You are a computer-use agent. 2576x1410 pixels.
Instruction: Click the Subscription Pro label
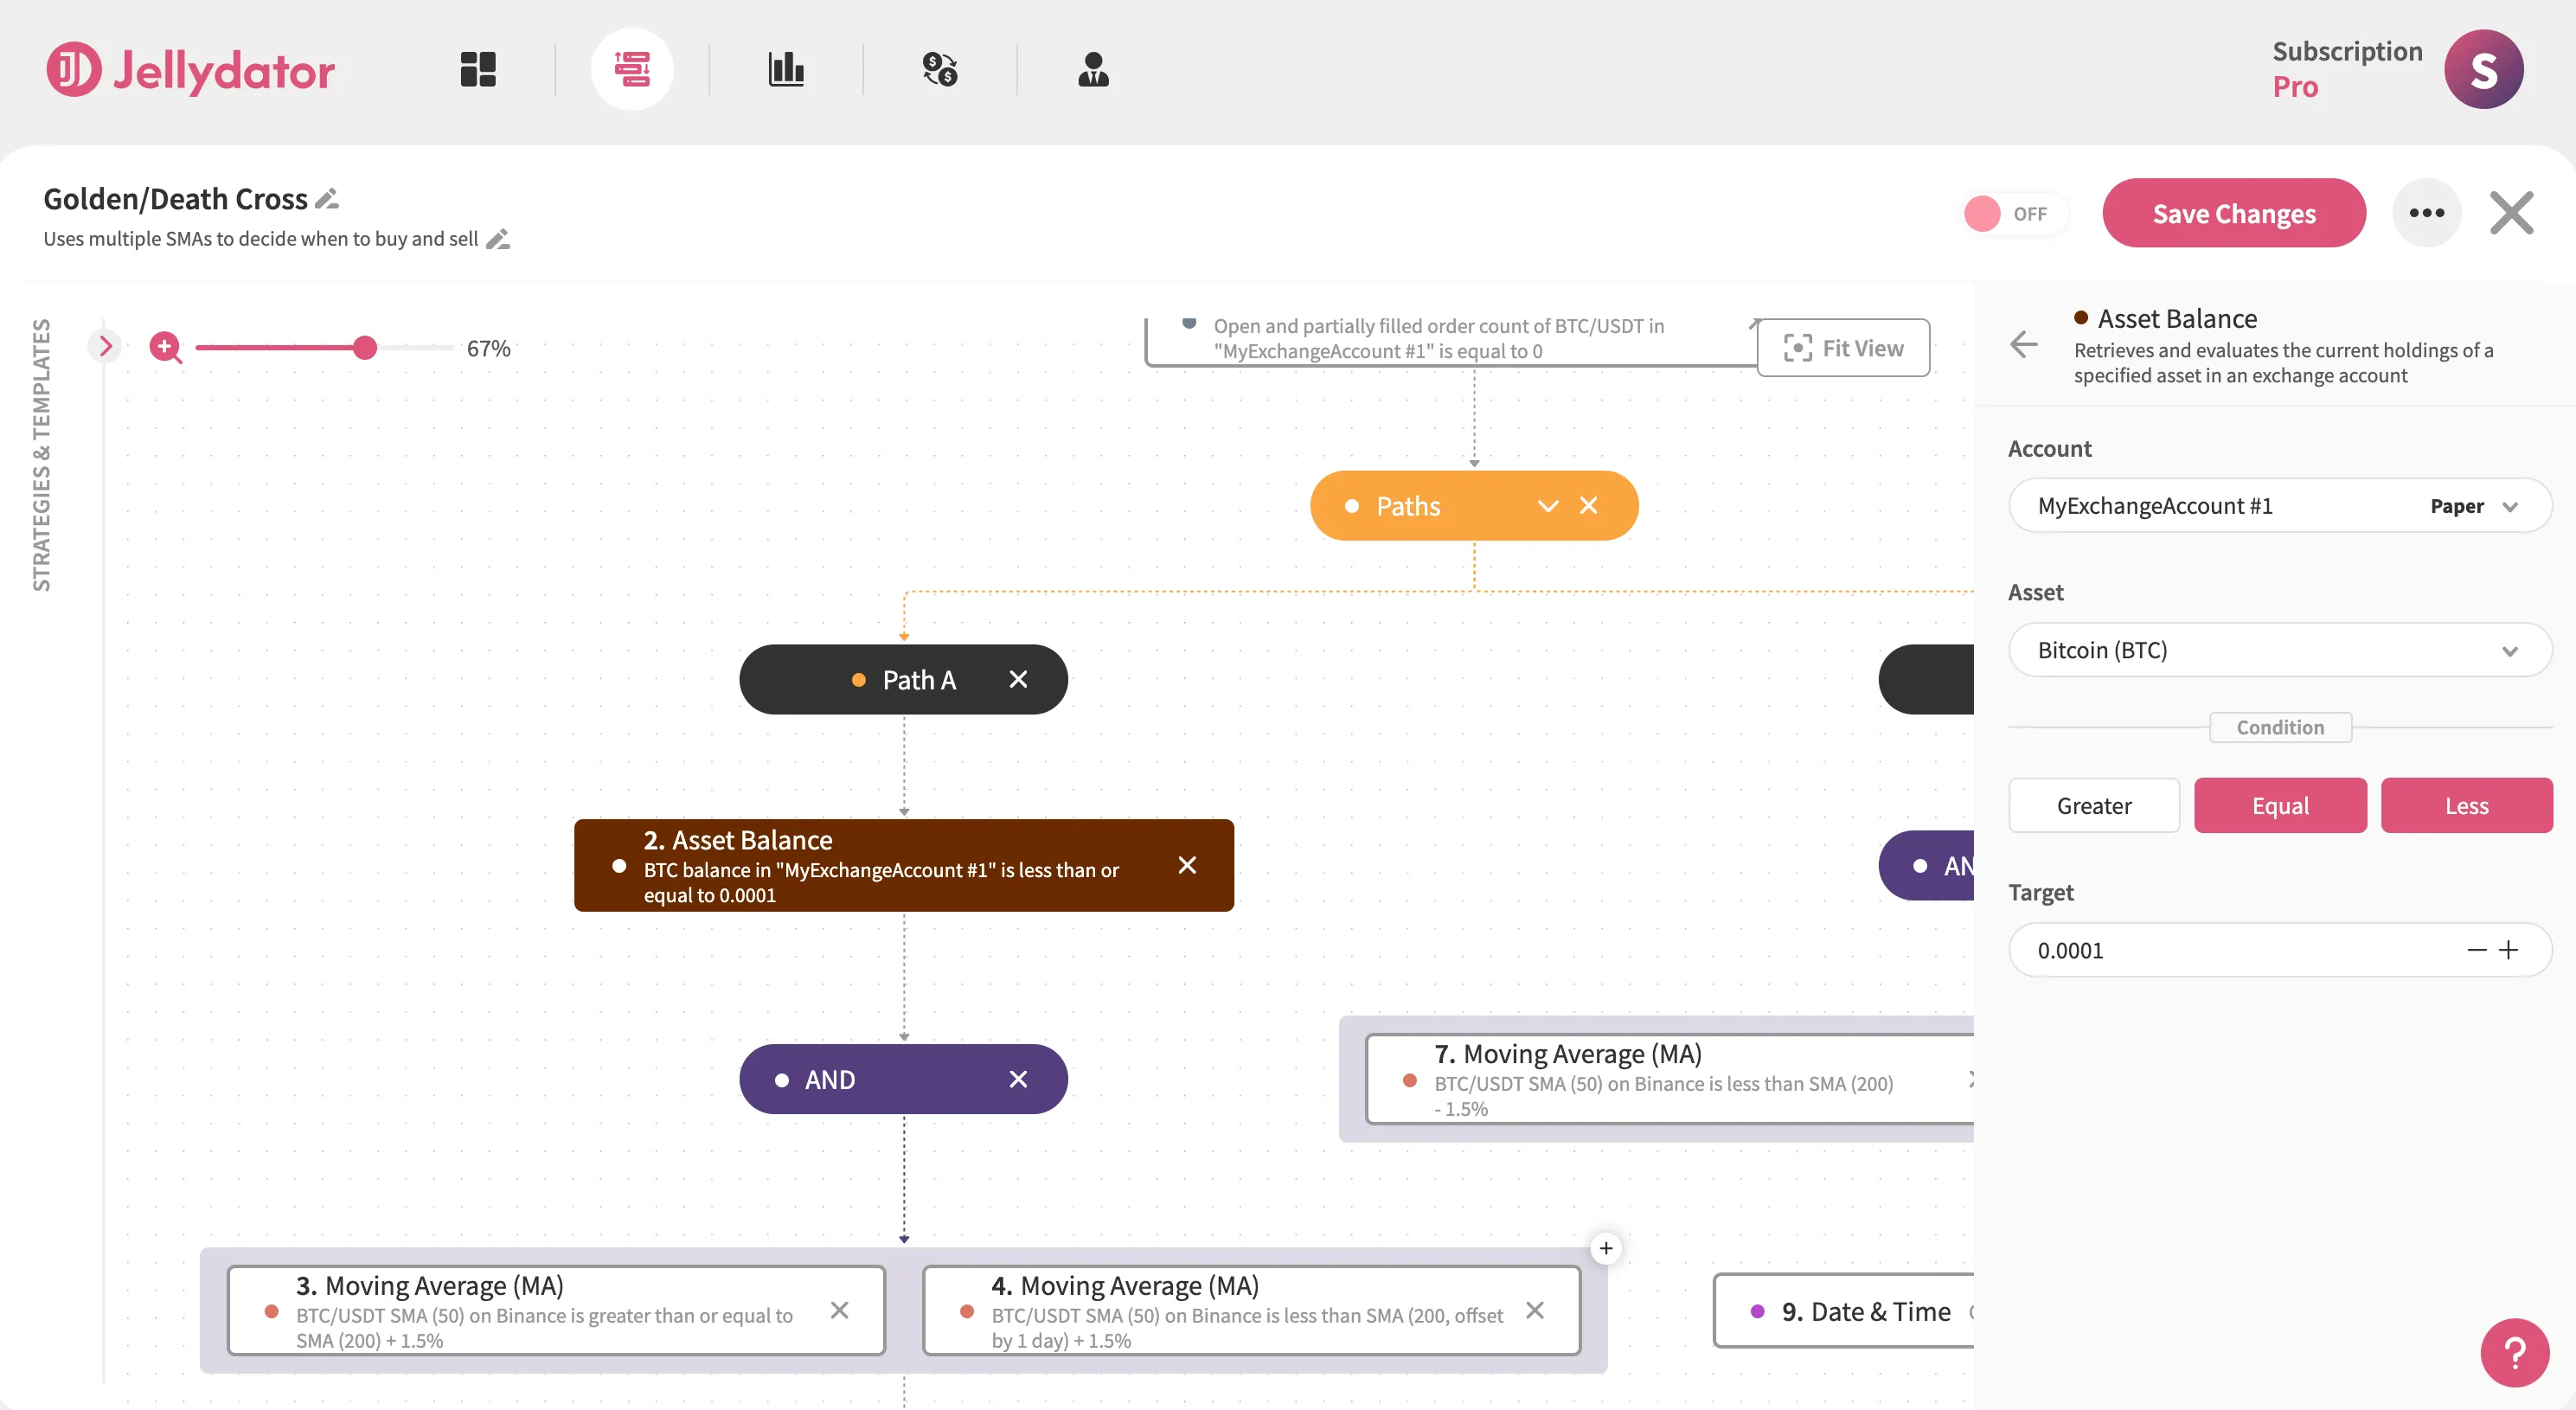coord(2346,69)
